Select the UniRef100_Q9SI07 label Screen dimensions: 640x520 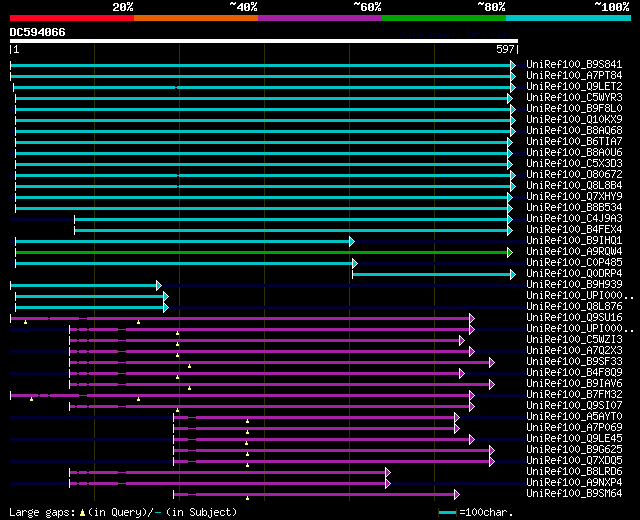coord(574,406)
